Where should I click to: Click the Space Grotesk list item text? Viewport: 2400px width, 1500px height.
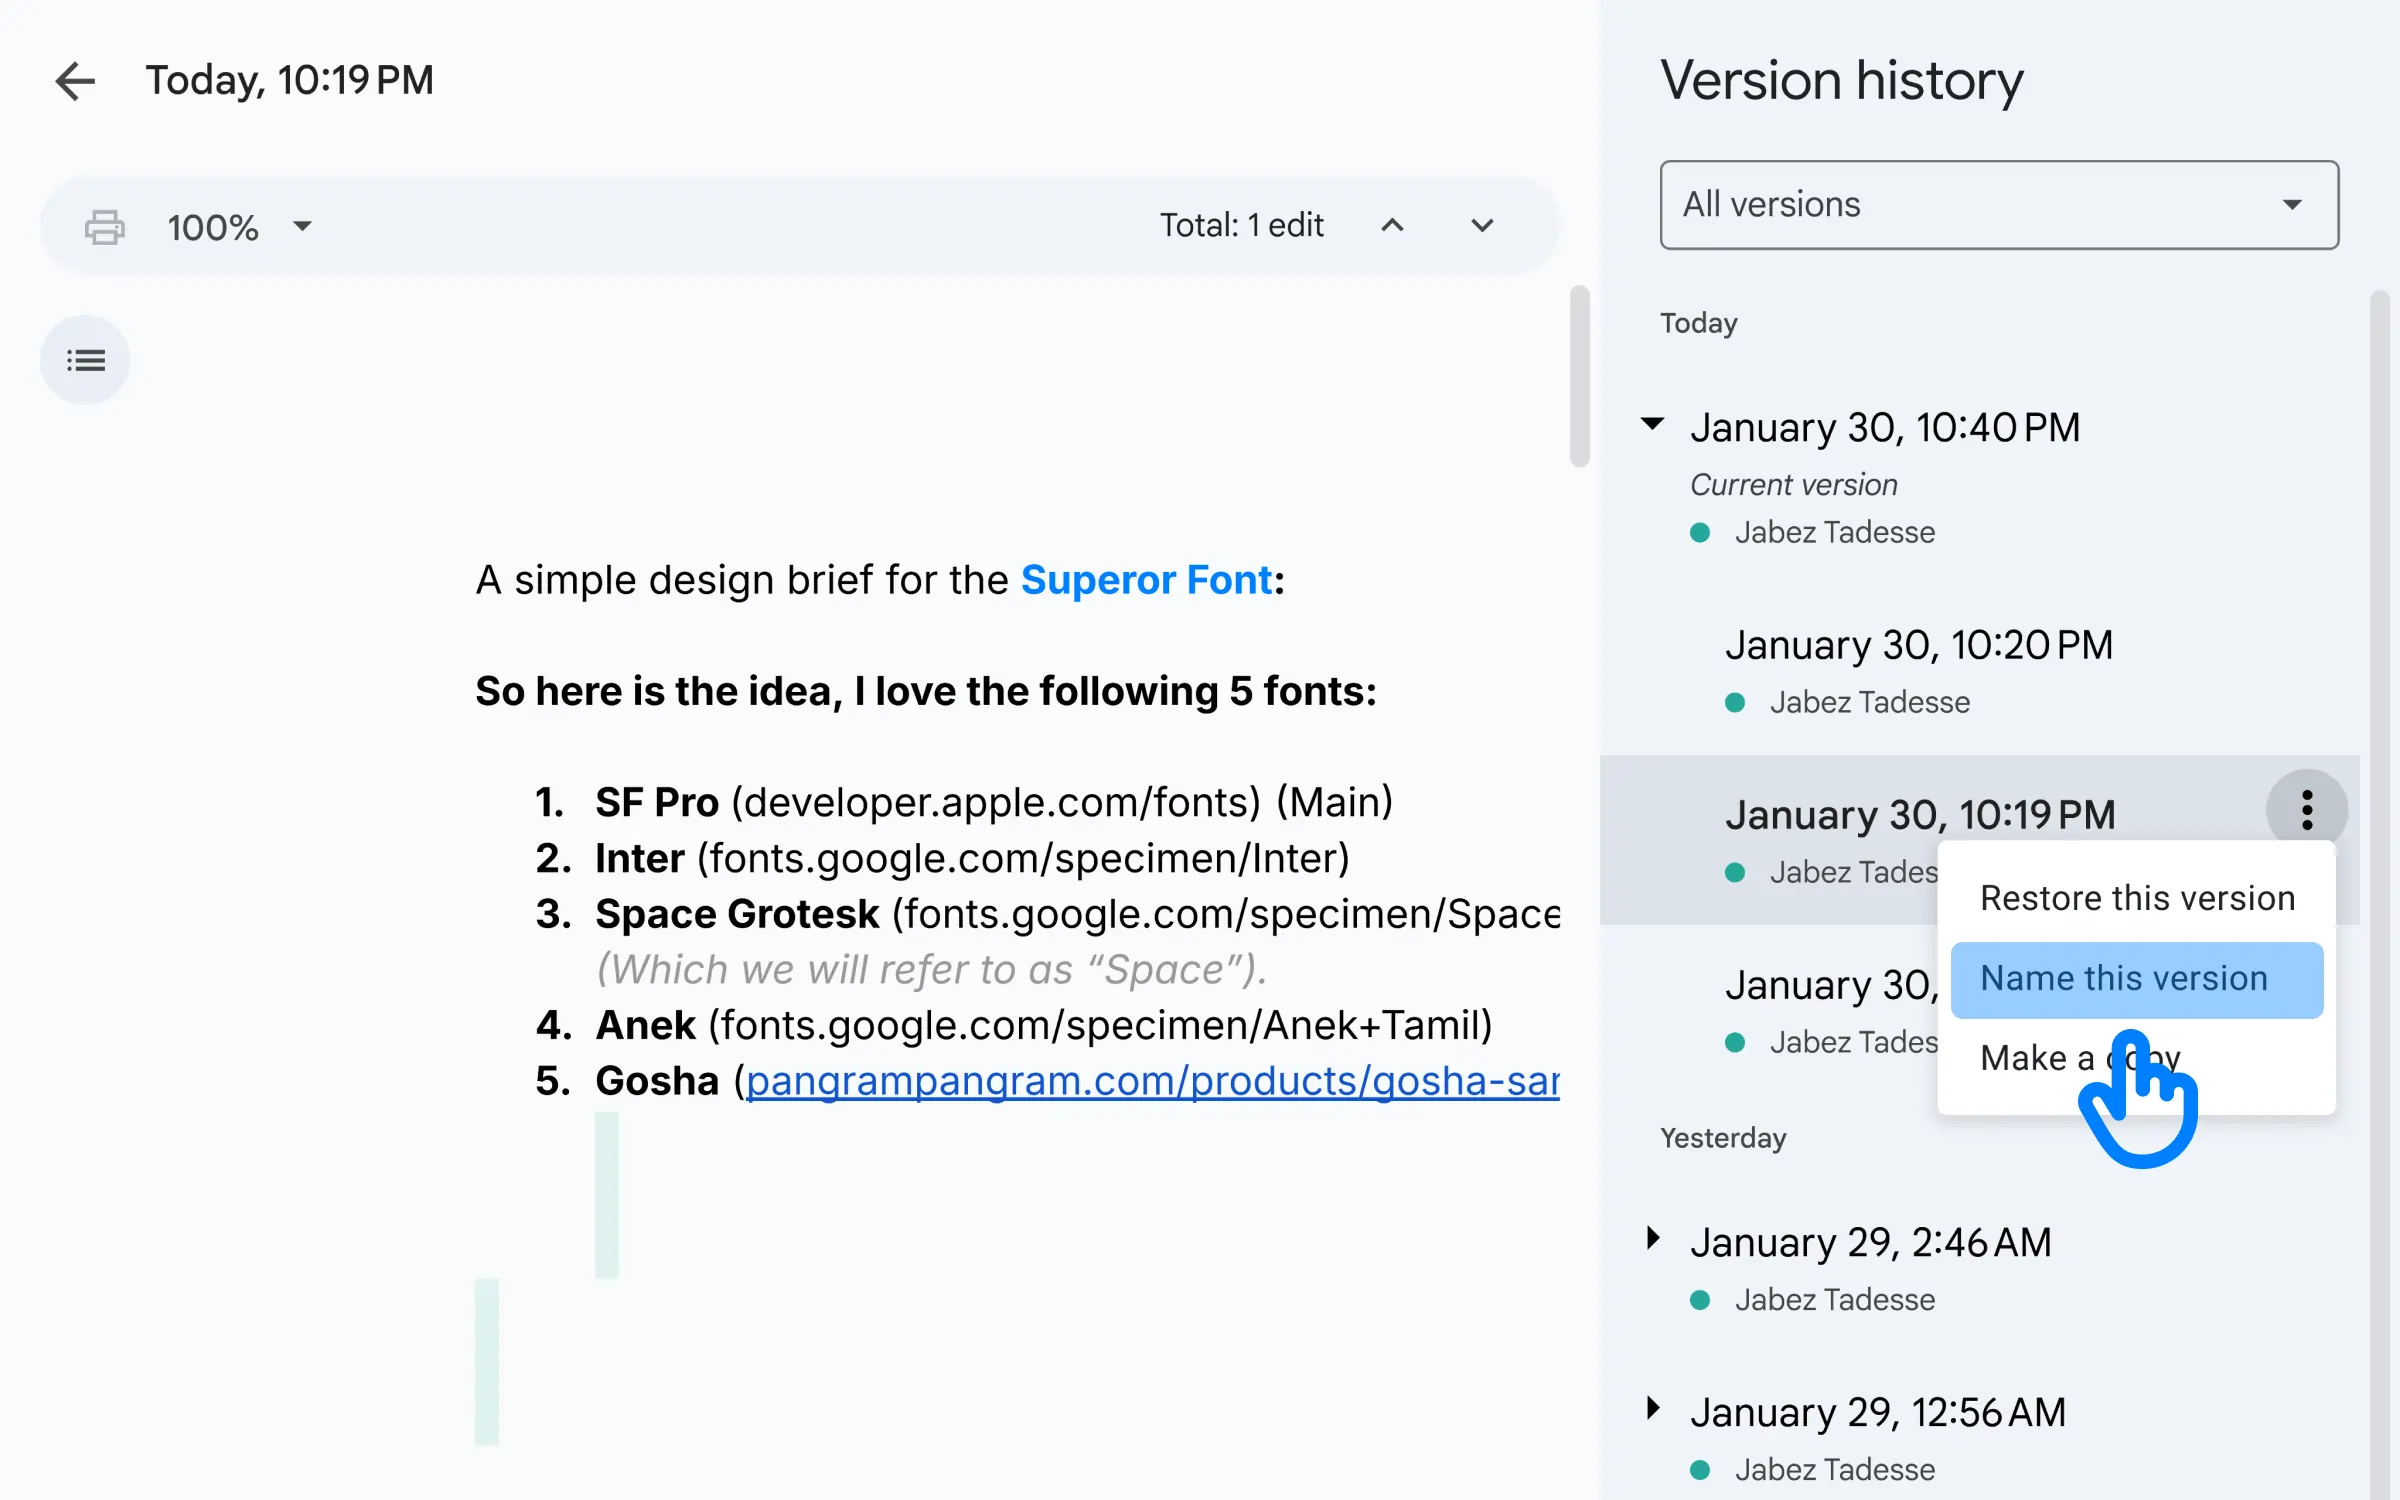[1077, 914]
